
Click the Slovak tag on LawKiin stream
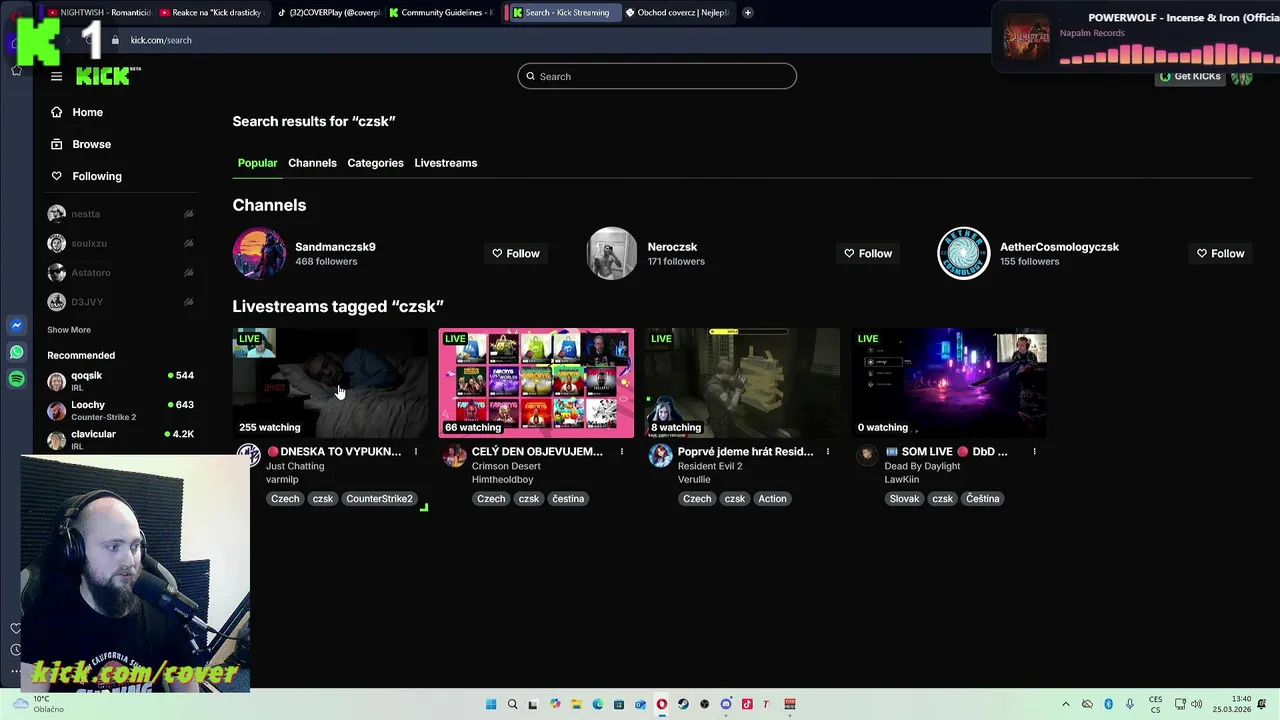pyautogui.click(x=904, y=499)
